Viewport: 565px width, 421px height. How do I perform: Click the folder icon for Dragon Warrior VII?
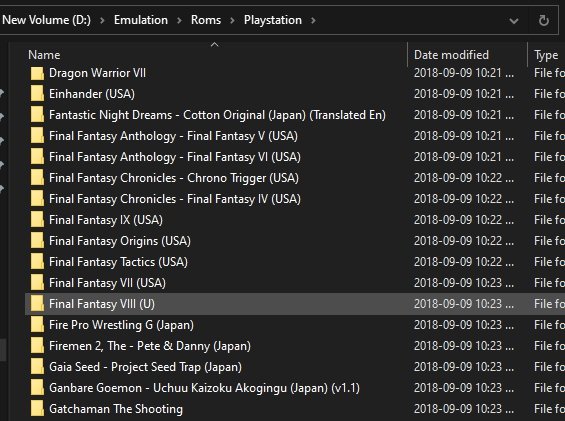37,73
